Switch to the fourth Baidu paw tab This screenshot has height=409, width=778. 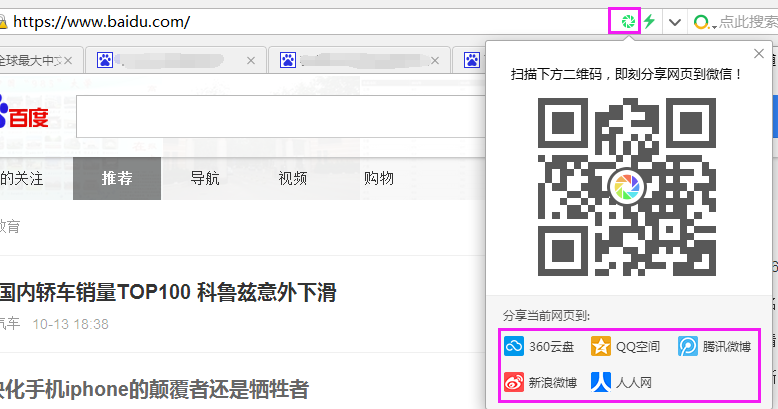[469, 61]
